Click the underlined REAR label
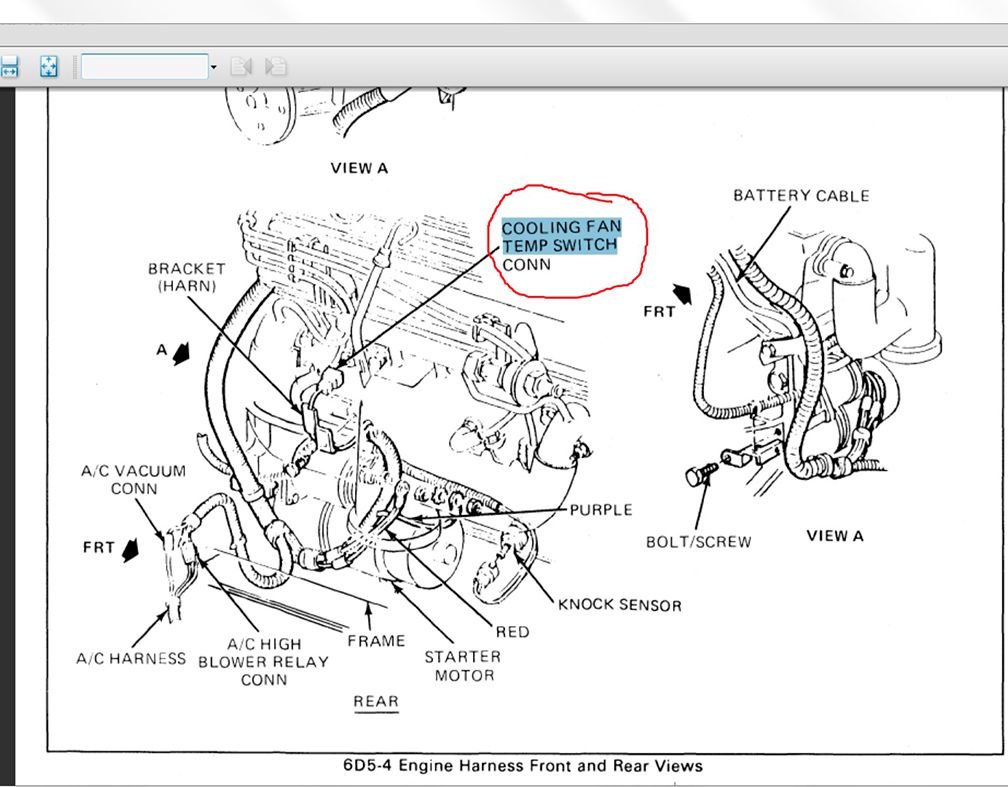The width and height of the screenshot is (1008, 787). [x=375, y=701]
